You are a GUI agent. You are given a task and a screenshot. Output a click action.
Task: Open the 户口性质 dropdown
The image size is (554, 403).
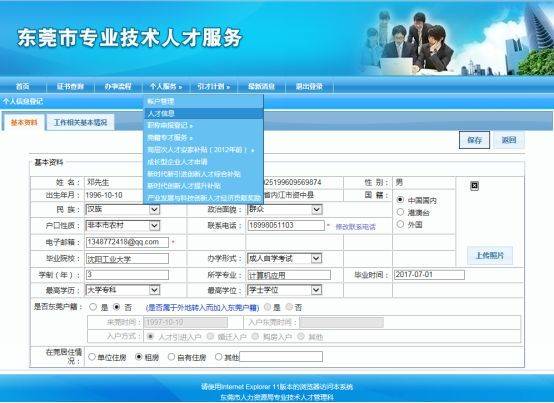pyautogui.click(x=123, y=225)
